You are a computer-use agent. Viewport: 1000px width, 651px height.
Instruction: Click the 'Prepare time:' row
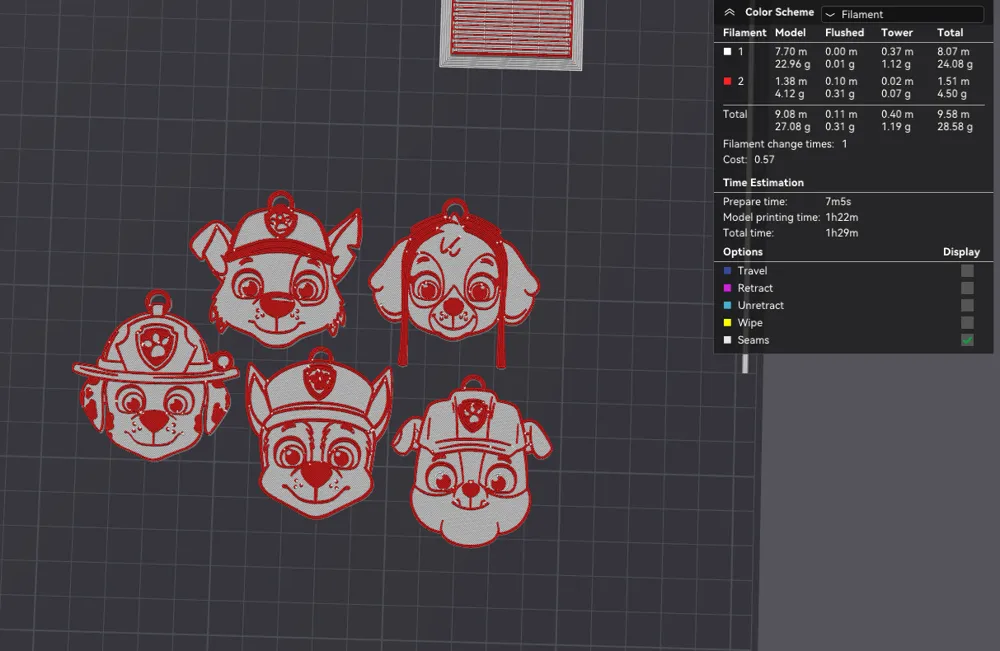pos(787,201)
